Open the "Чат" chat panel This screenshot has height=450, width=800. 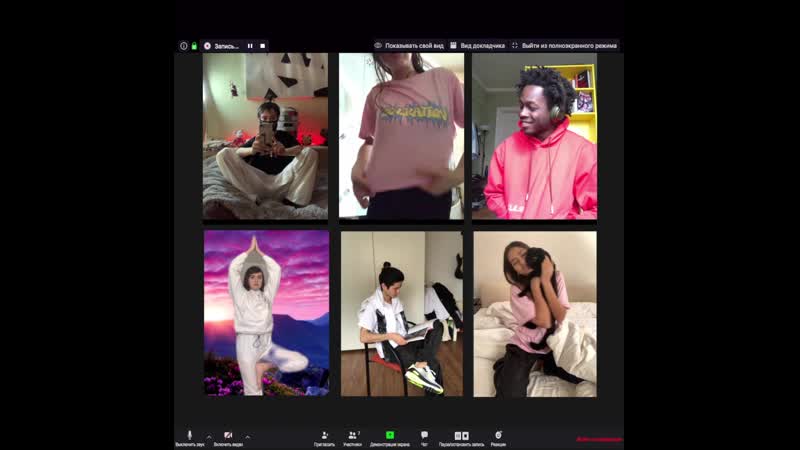tap(424, 438)
